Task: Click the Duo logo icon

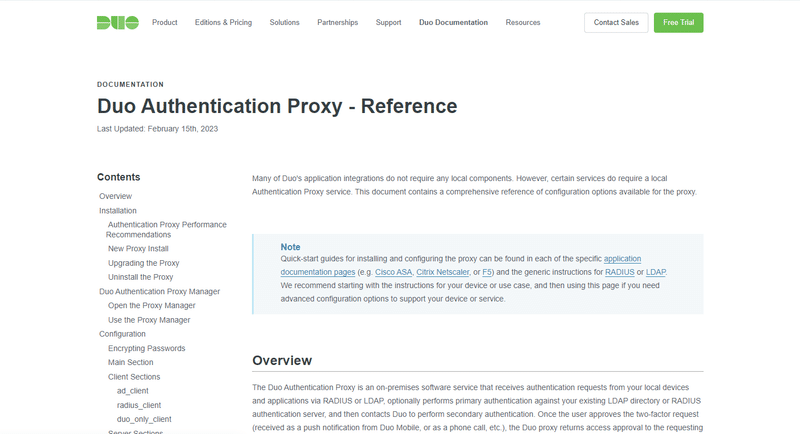Action: (118, 22)
